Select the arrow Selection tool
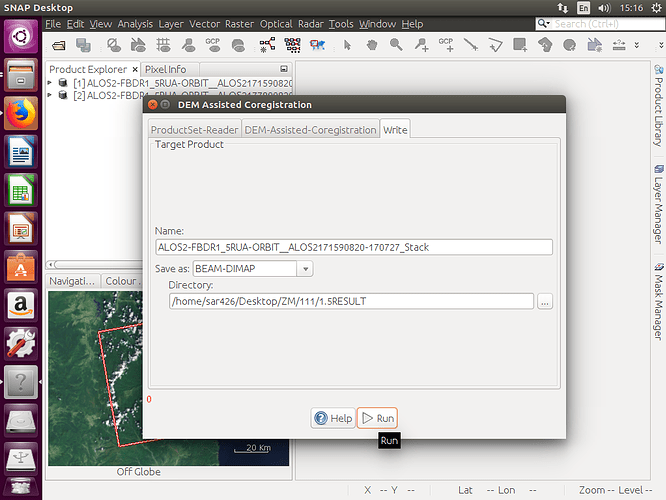Image resolution: width=666 pixels, height=500 pixels. (347, 45)
